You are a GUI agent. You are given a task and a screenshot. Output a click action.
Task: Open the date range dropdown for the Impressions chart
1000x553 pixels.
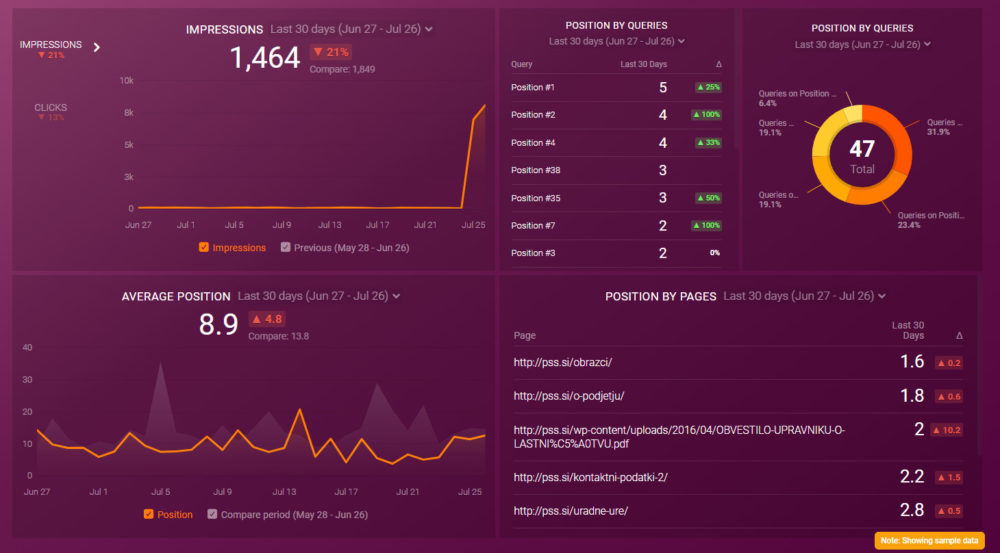tap(429, 30)
